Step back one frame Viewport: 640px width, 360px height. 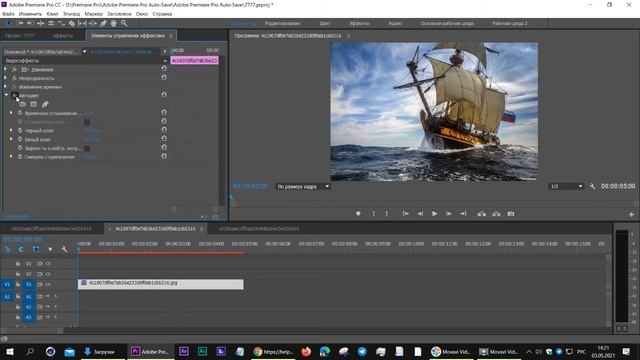pyautogui.click(x=420, y=214)
